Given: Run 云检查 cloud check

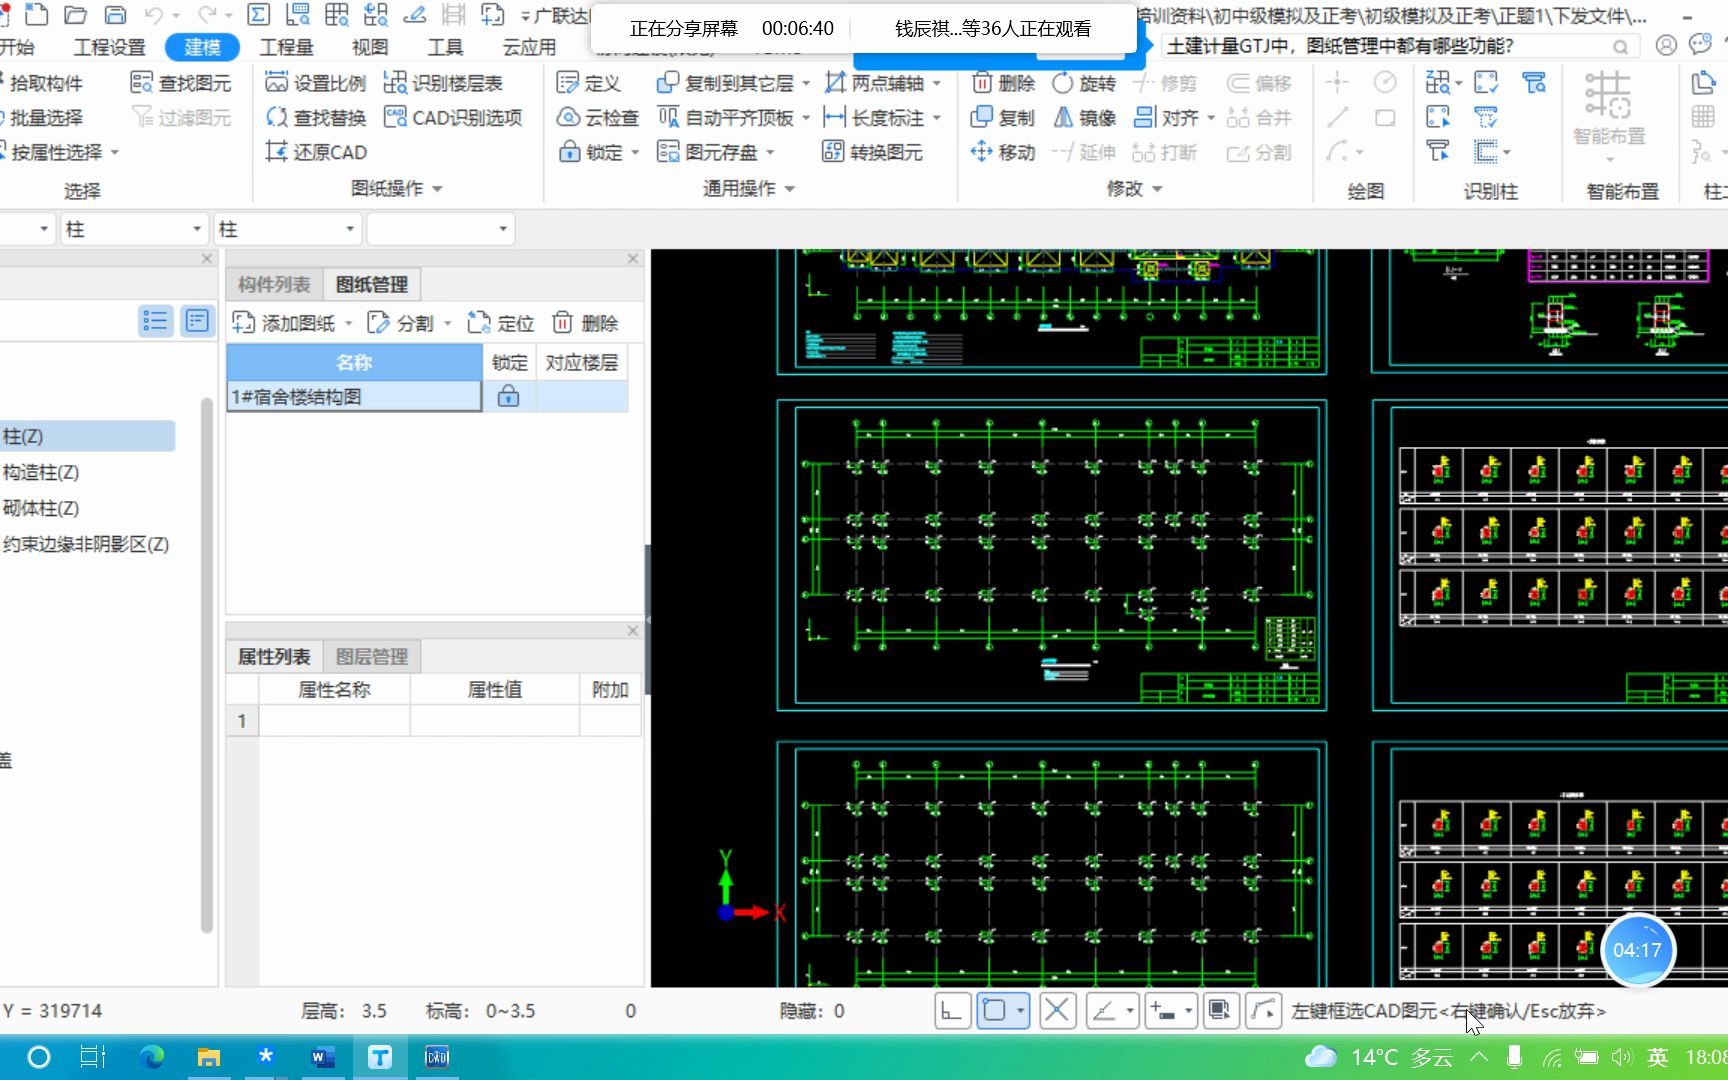Looking at the screenshot, I should click(598, 118).
